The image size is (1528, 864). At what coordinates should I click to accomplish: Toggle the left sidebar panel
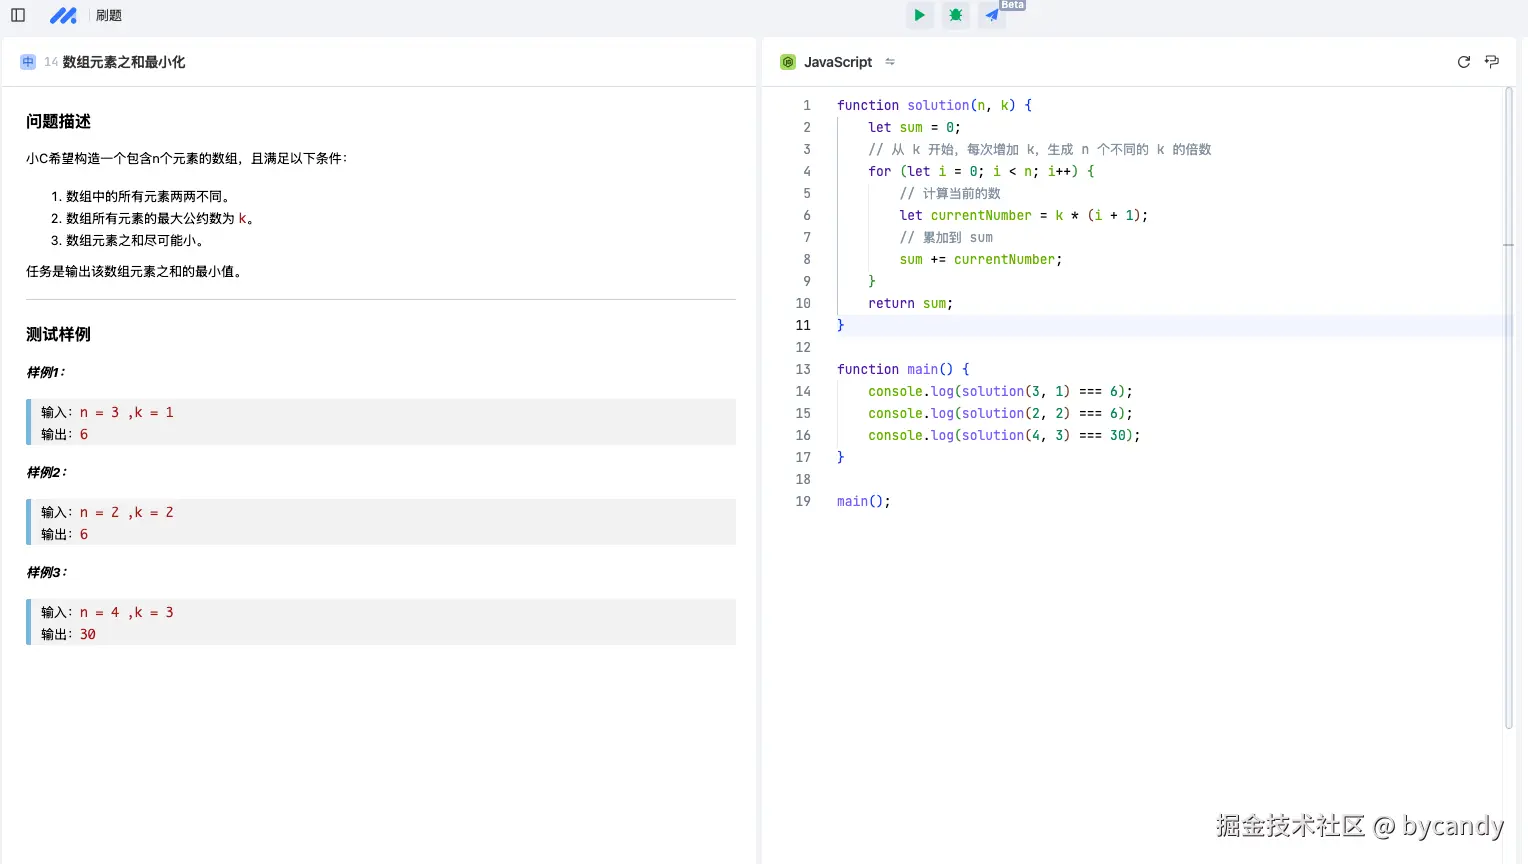[x=18, y=15]
